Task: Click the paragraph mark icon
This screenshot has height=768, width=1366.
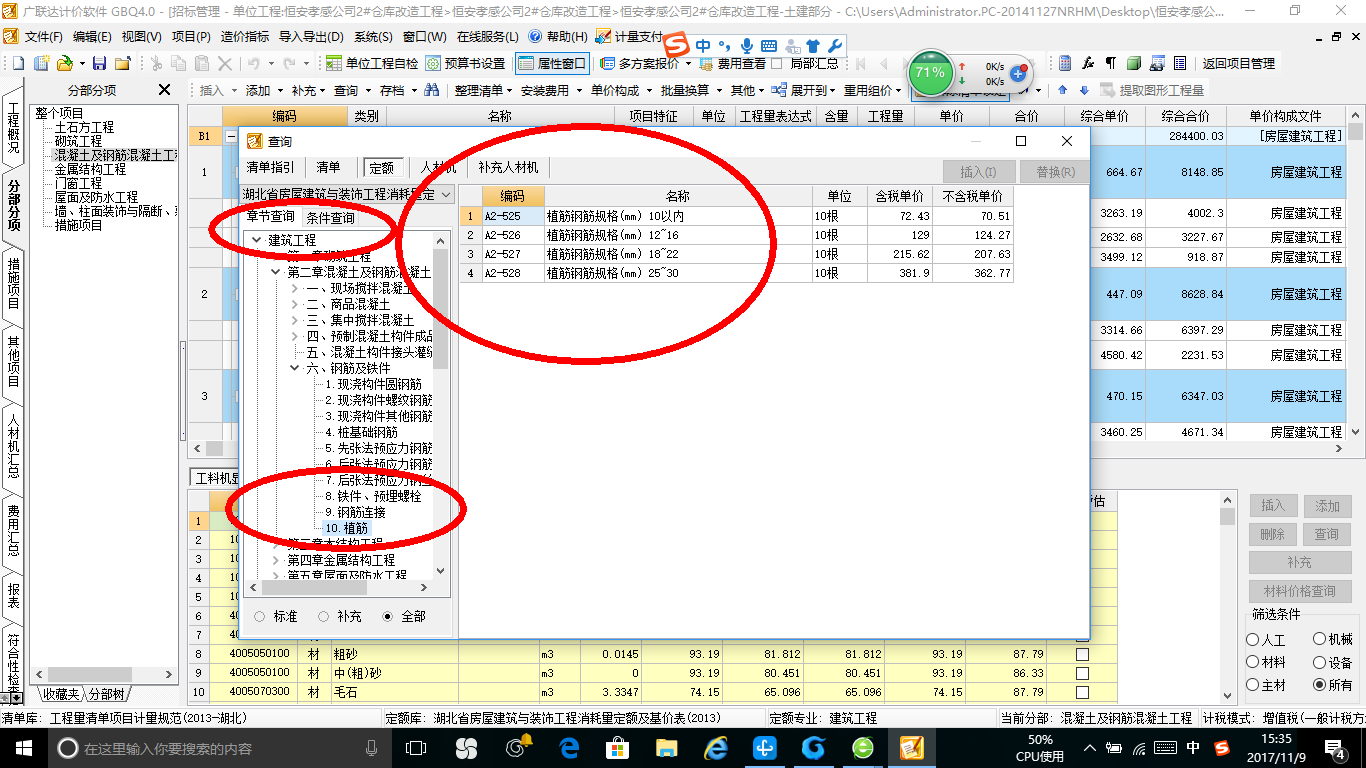Action: click(x=1110, y=63)
